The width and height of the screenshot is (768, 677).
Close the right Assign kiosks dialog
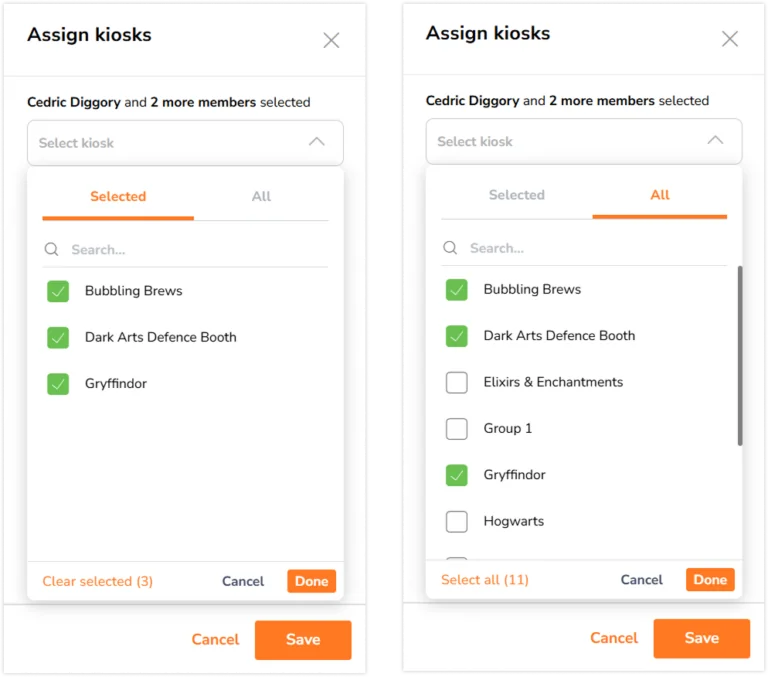pyautogui.click(x=730, y=39)
